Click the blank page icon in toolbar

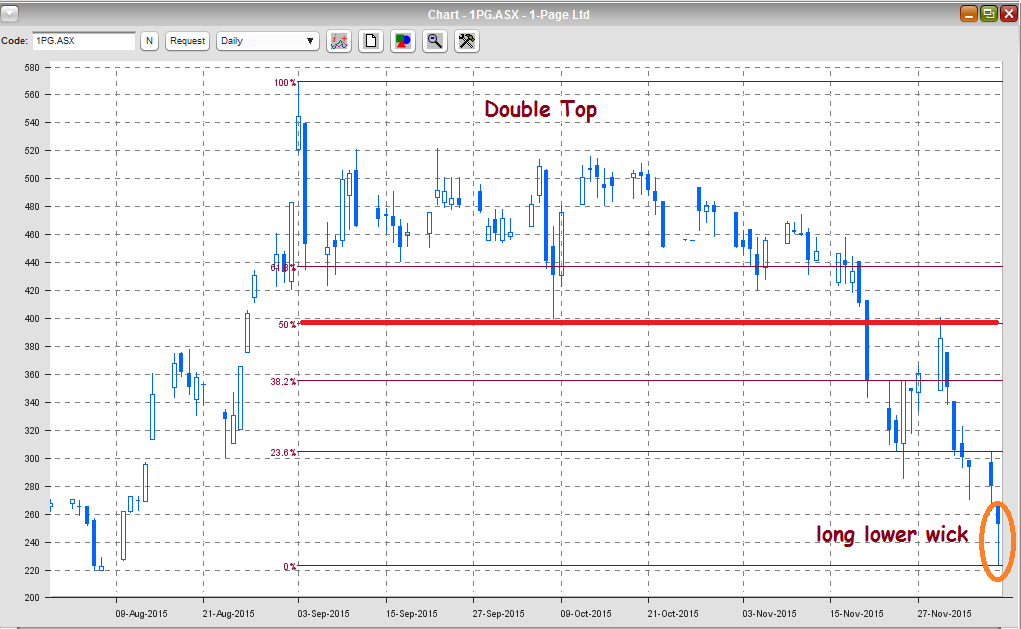(x=371, y=41)
